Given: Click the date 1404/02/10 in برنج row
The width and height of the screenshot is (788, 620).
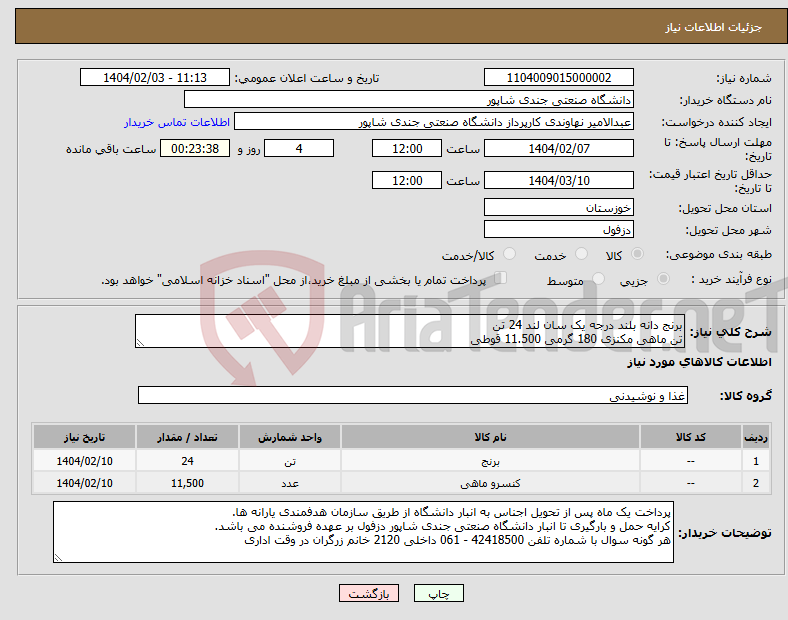Looking at the screenshot, I should tap(84, 461).
